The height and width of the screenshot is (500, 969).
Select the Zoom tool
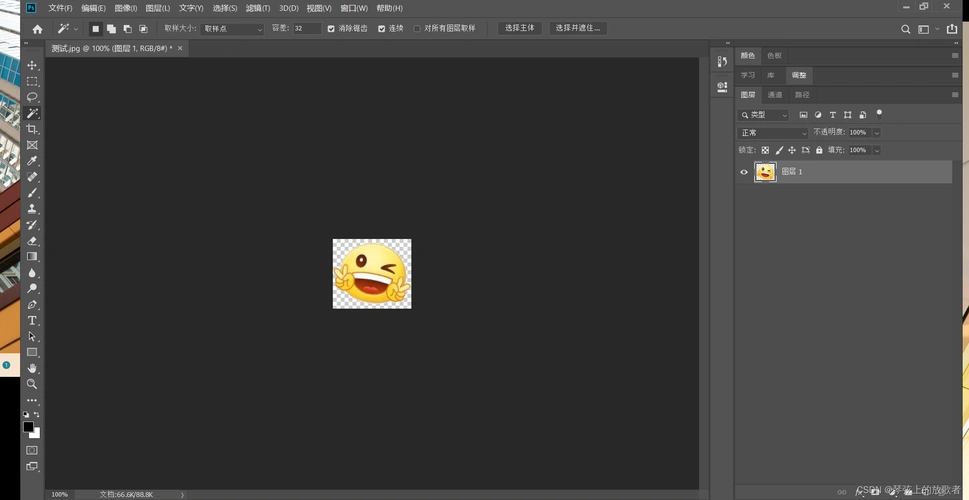point(32,384)
